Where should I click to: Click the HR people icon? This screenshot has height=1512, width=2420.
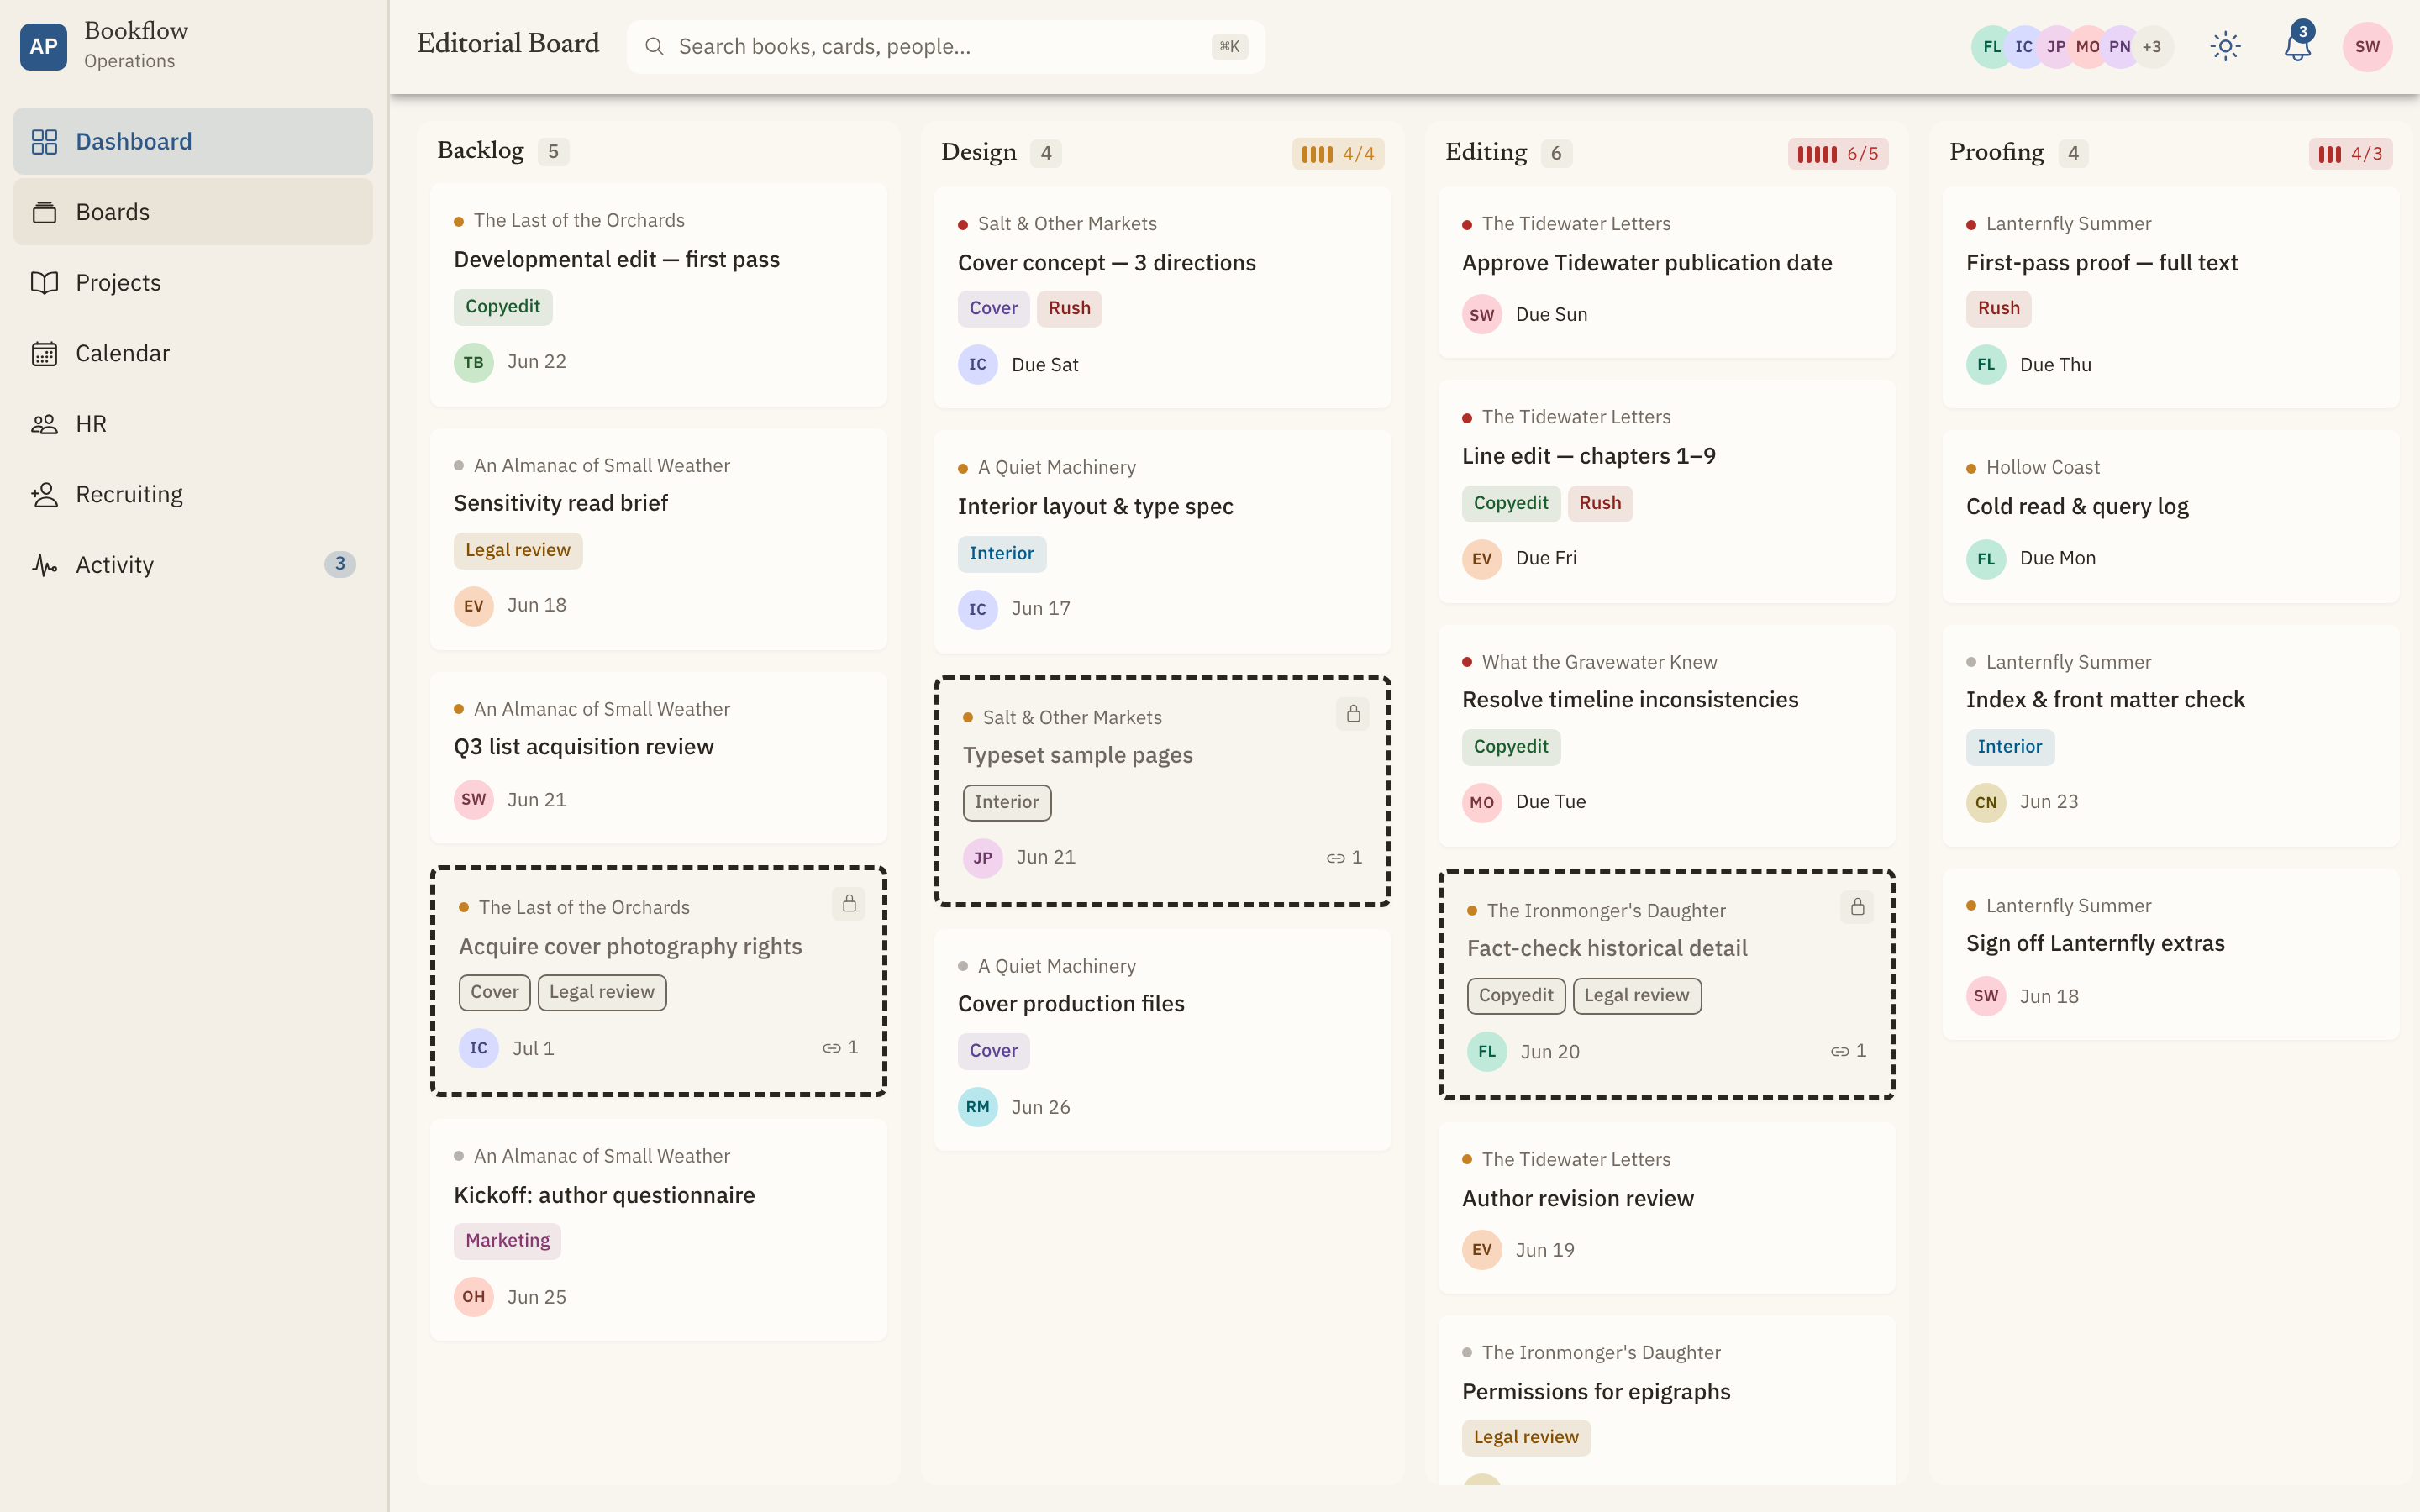coord(44,424)
